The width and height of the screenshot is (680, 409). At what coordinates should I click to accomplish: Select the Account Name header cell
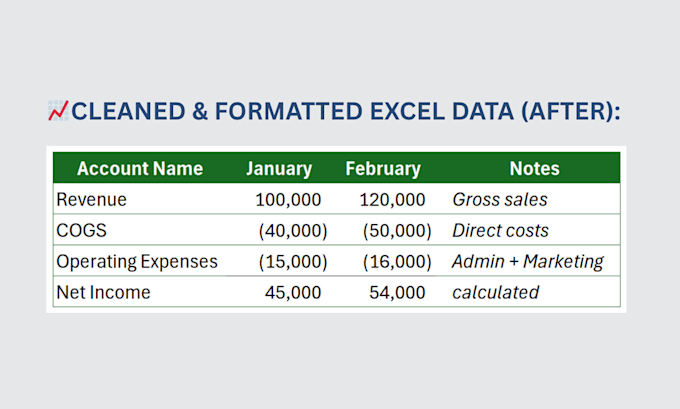coord(140,168)
